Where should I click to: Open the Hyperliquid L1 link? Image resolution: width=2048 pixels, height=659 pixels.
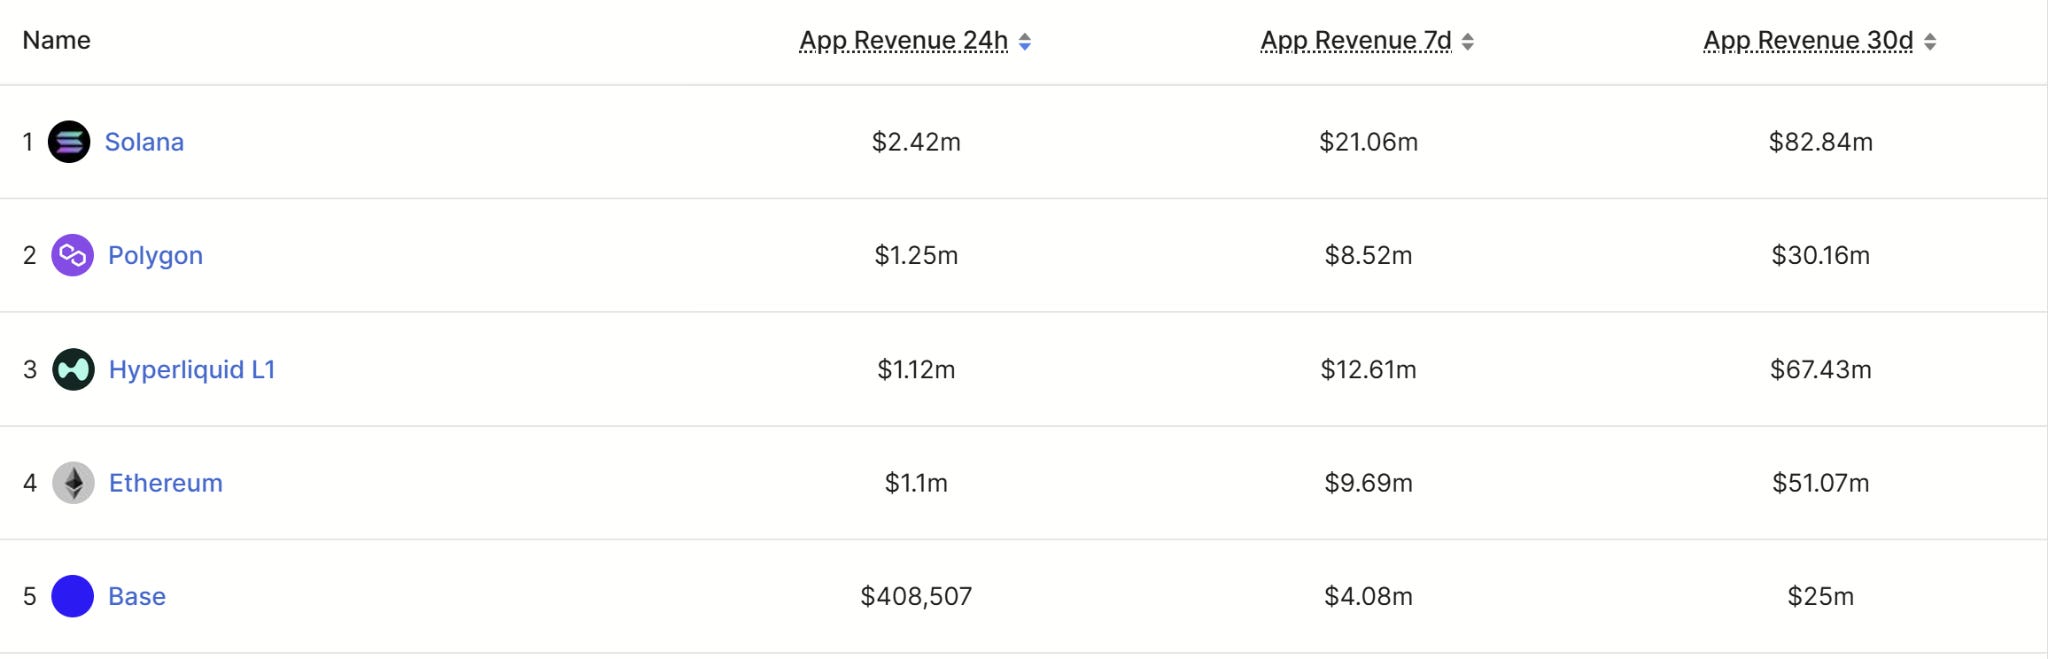(192, 370)
